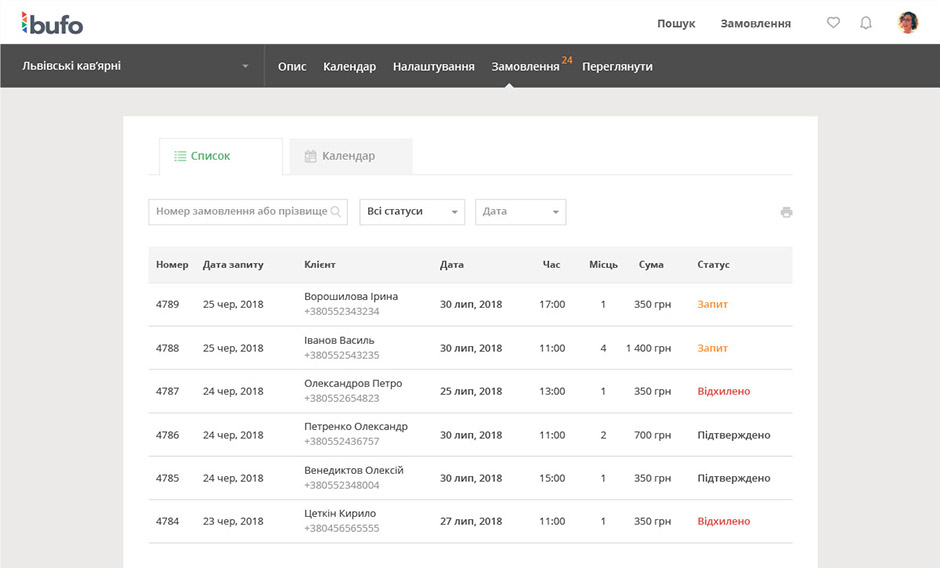The height and width of the screenshot is (568, 940).
Task: Click Відхилено status of order 4787
Action: click(x=723, y=391)
